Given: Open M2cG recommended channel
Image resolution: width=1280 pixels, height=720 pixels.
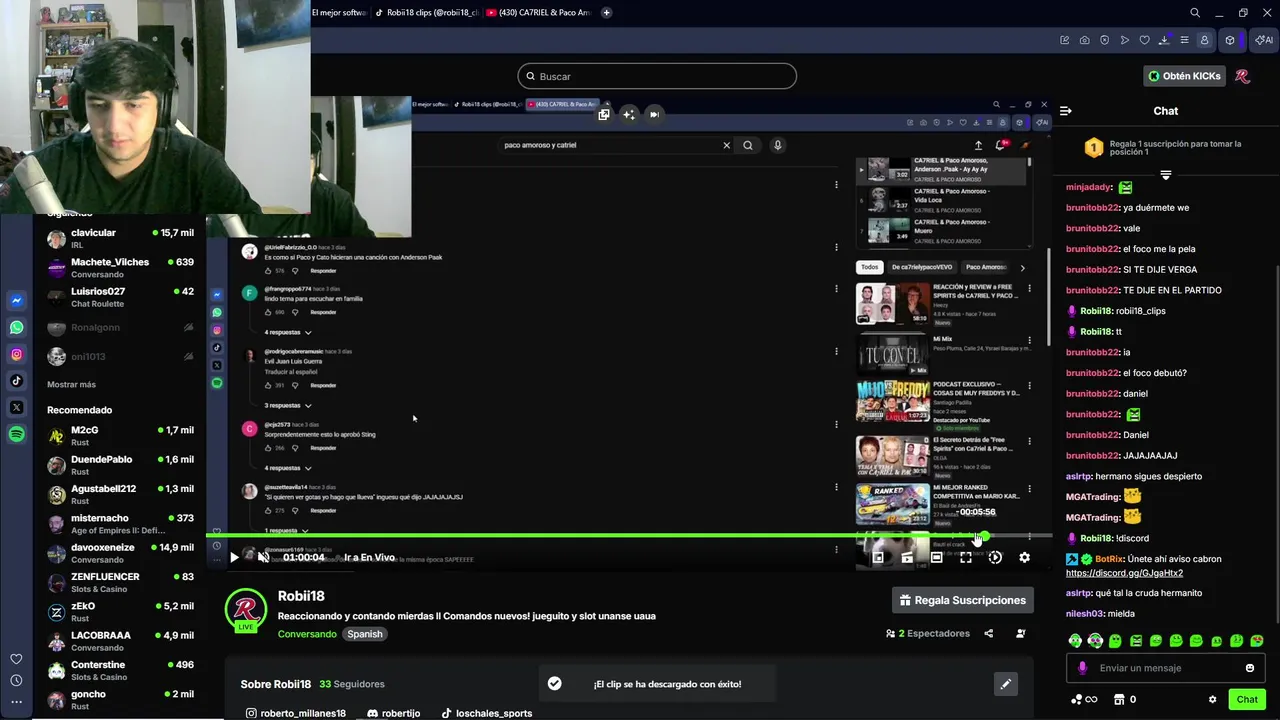Looking at the screenshot, I should point(120,436).
